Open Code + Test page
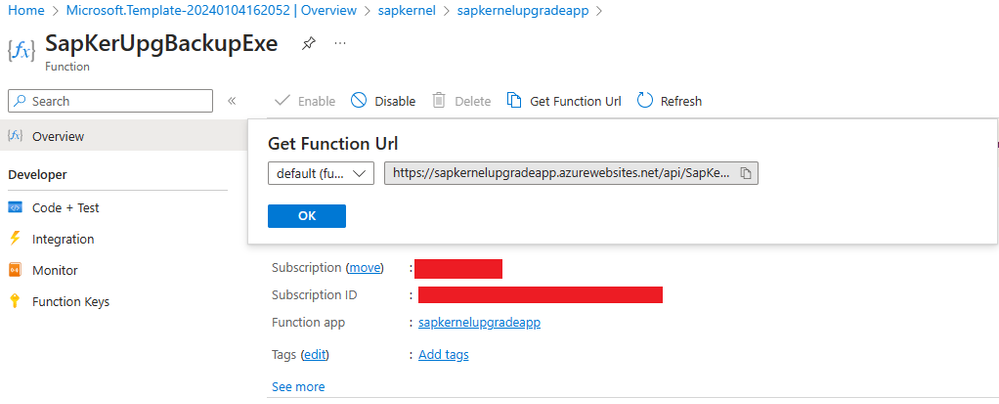This screenshot has width=999, height=404. [65, 208]
